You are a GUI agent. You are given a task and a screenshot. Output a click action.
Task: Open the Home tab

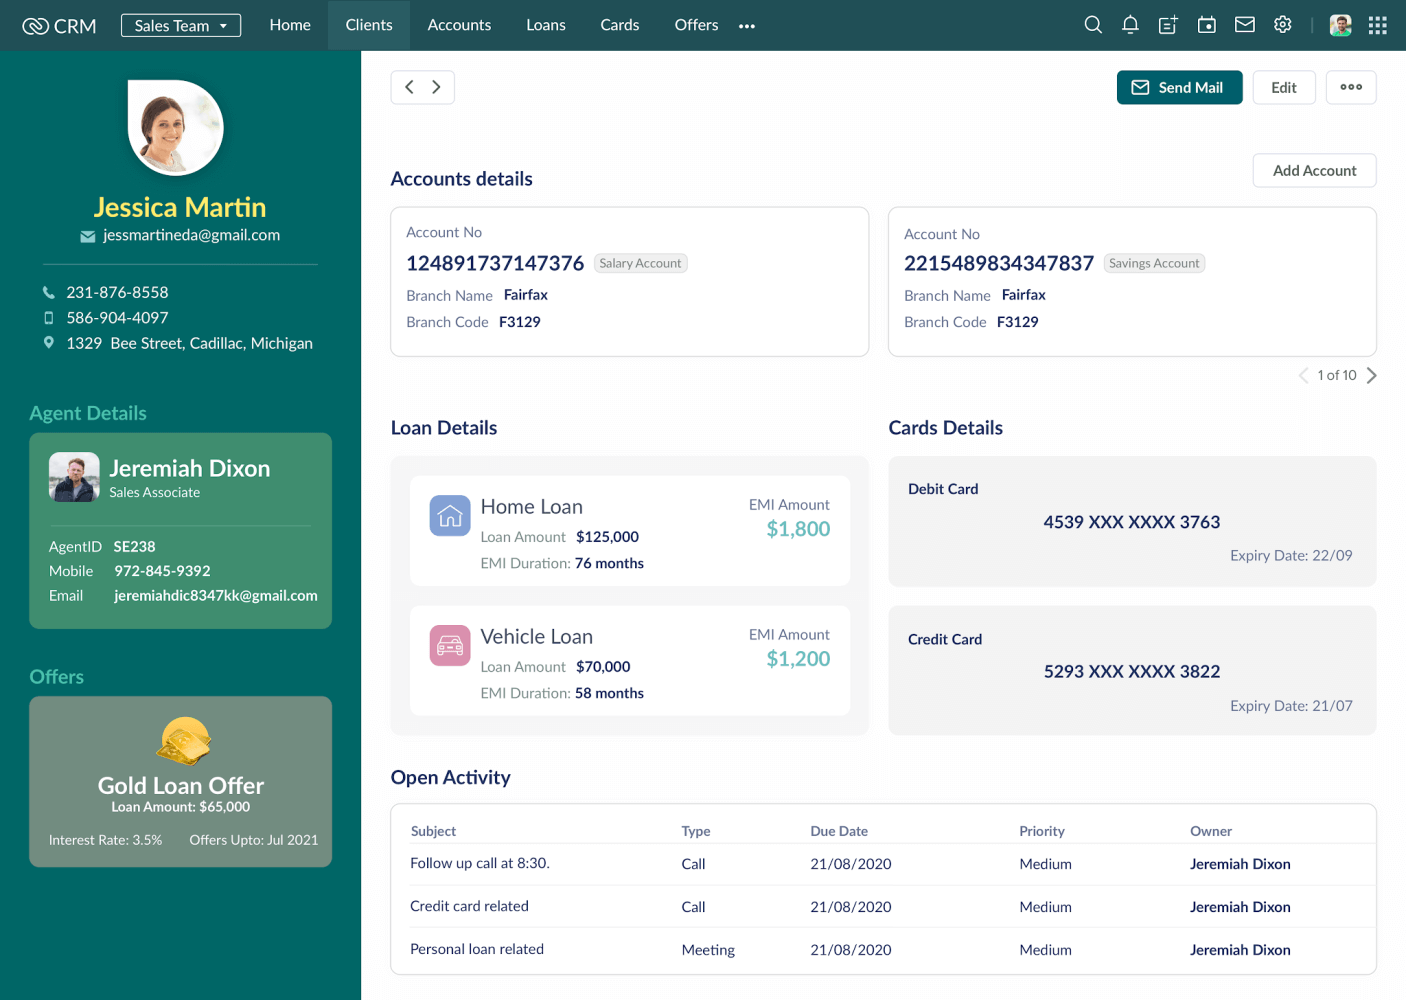pyautogui.click(x=290, y=25)
